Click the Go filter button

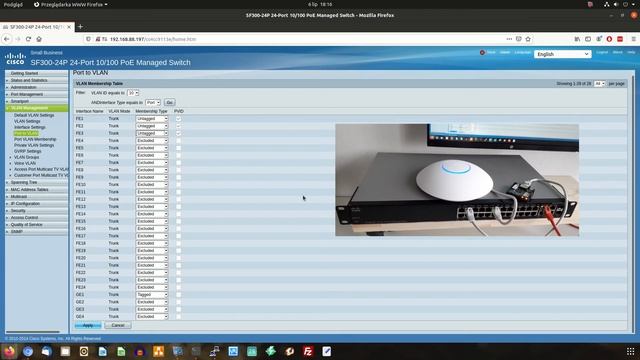[169, 102]
